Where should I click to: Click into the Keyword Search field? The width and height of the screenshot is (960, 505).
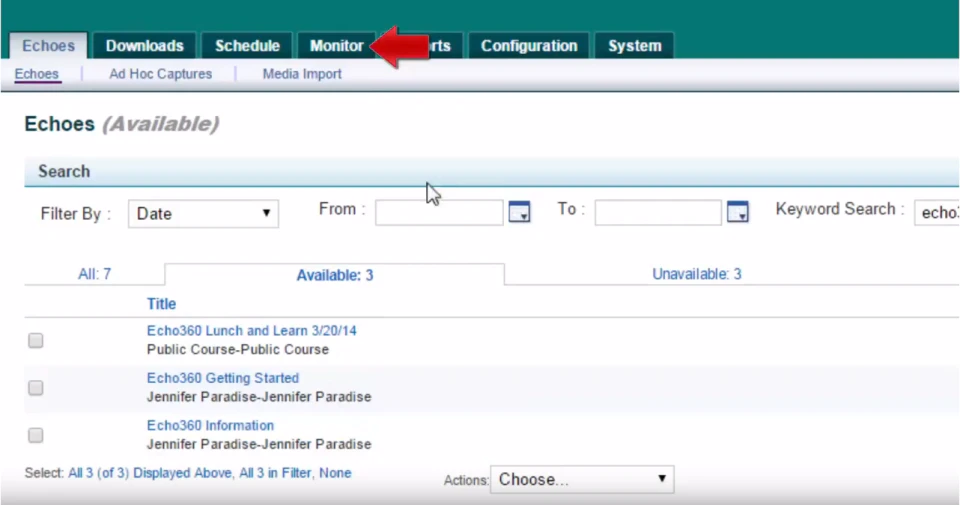[937, 212]
